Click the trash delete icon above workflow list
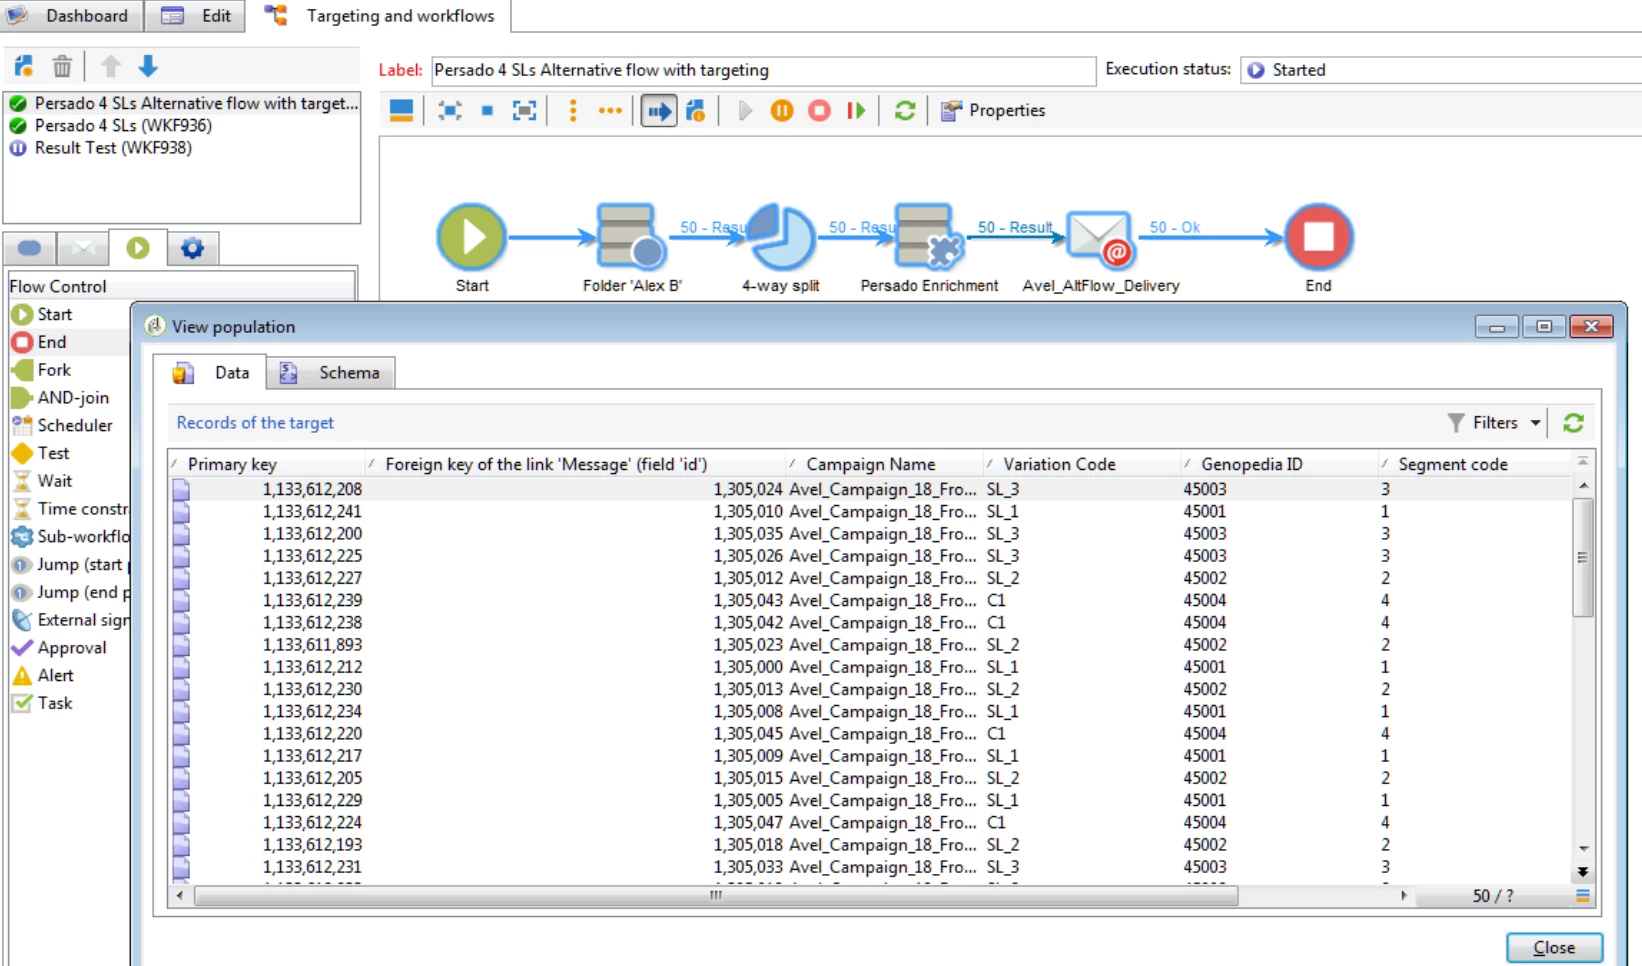Screen dimensions: 1642x966 point(62,66)
